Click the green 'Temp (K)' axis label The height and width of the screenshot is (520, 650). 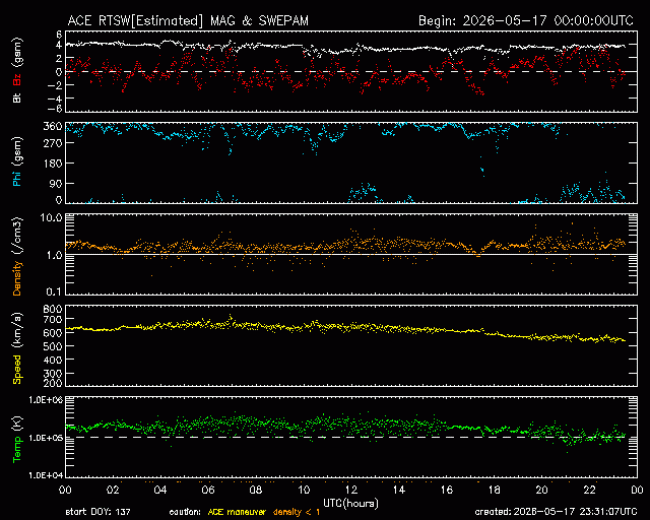17,440
